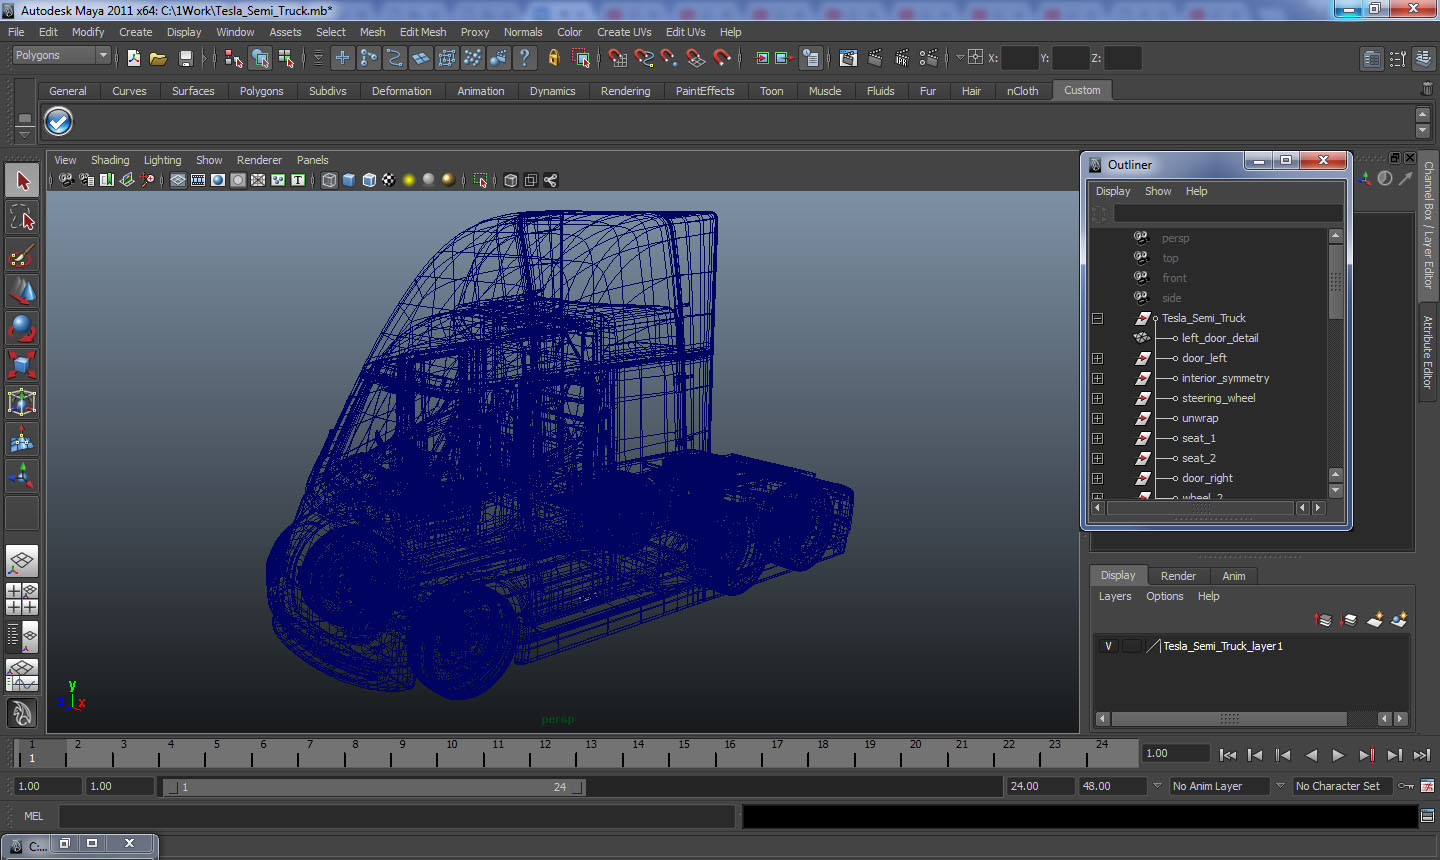
Task: Collapse the Tesla_Semi_Truck group in Outliner
Action: (x=1098, y=318)
